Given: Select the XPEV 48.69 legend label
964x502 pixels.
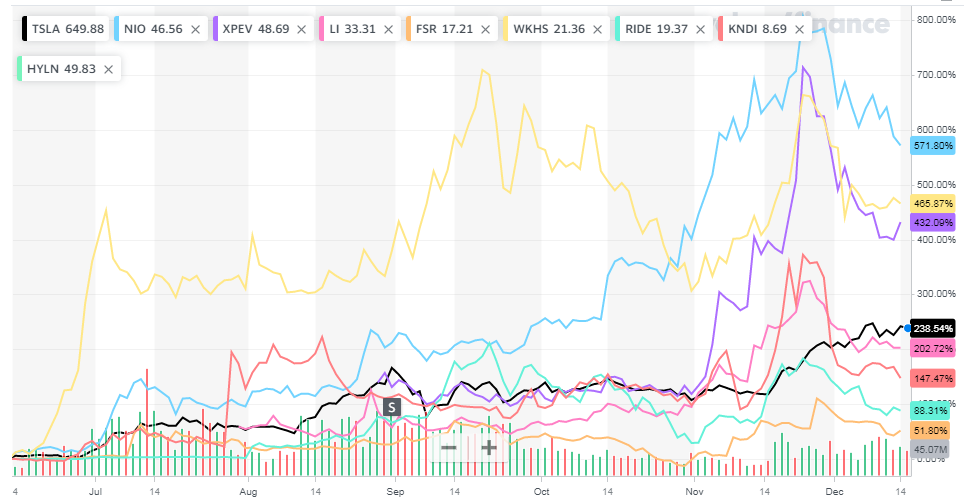Looking at the screenshot, I should coord(256,29).
